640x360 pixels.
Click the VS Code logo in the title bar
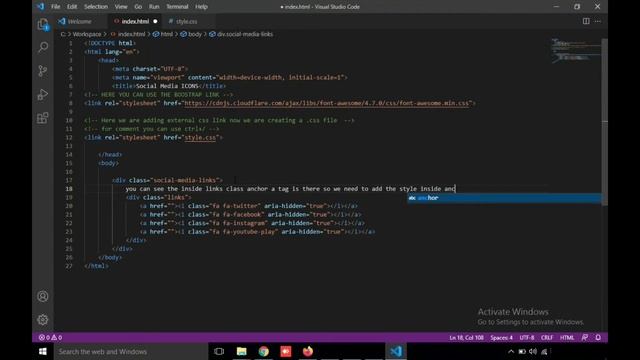point(40,7)
